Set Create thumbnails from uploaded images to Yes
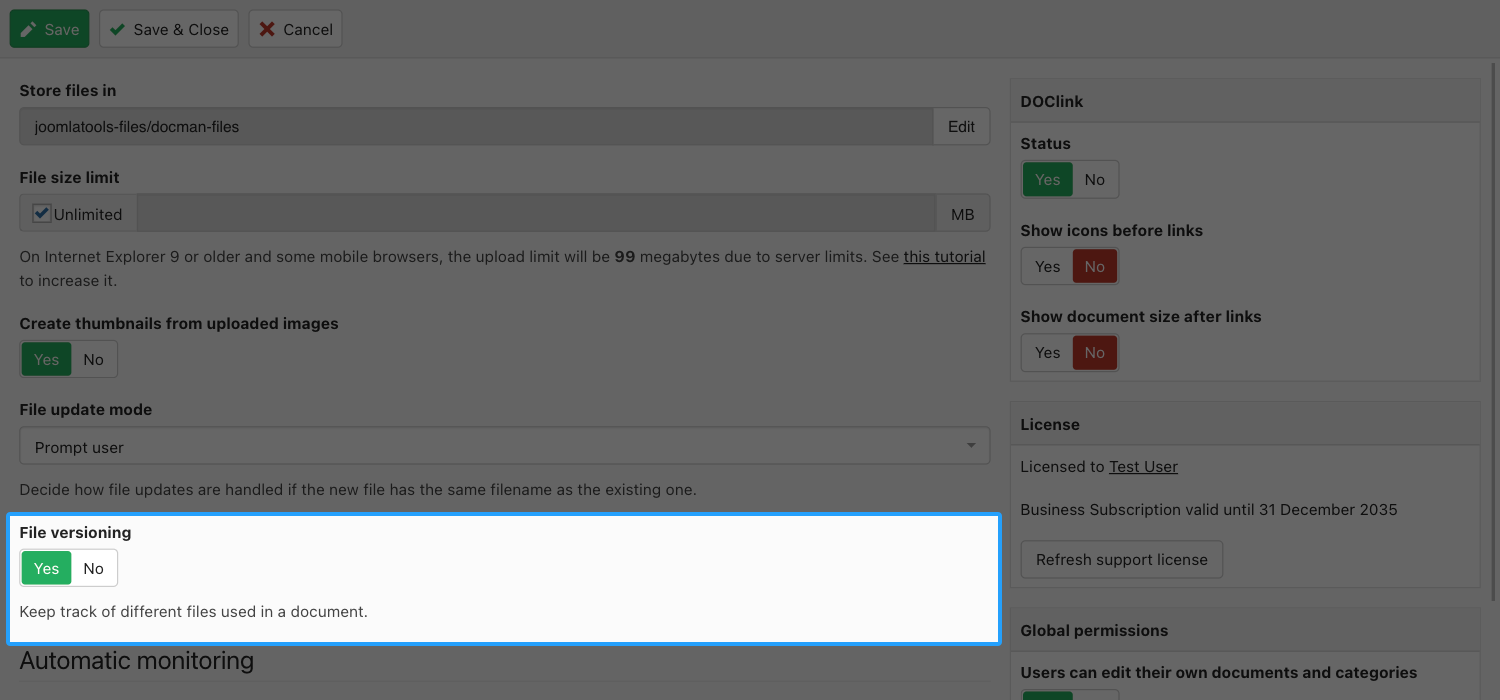 [x=46, y=360]
